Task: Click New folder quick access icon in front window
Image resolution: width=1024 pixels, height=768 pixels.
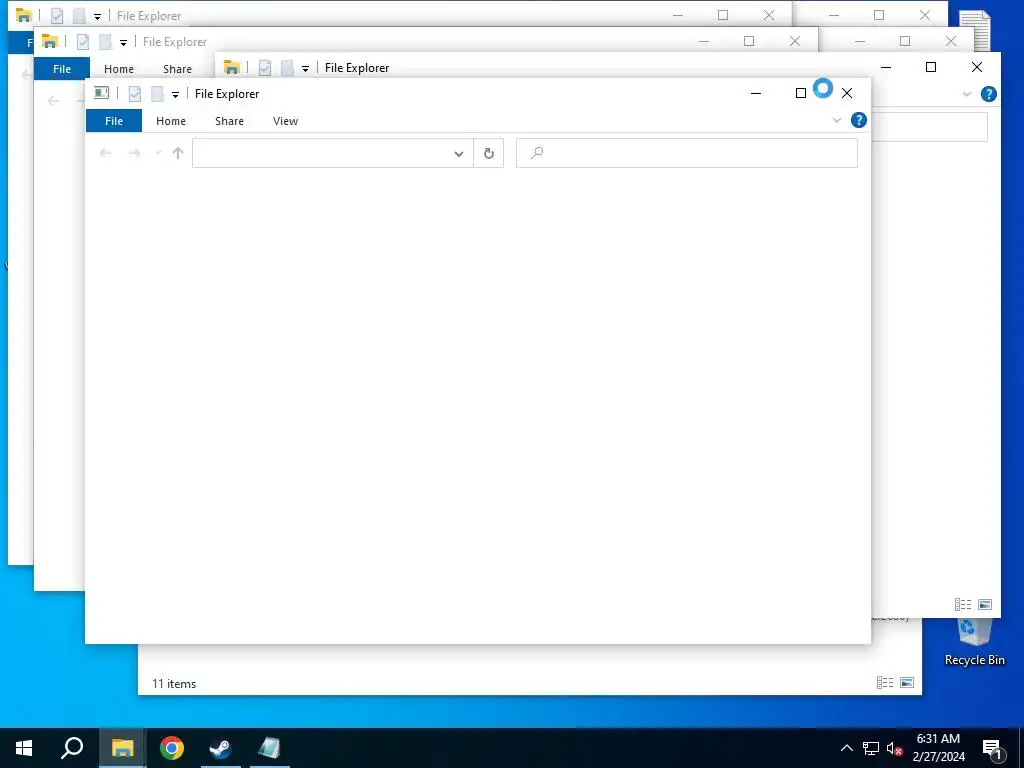Action: coord(157,94)
